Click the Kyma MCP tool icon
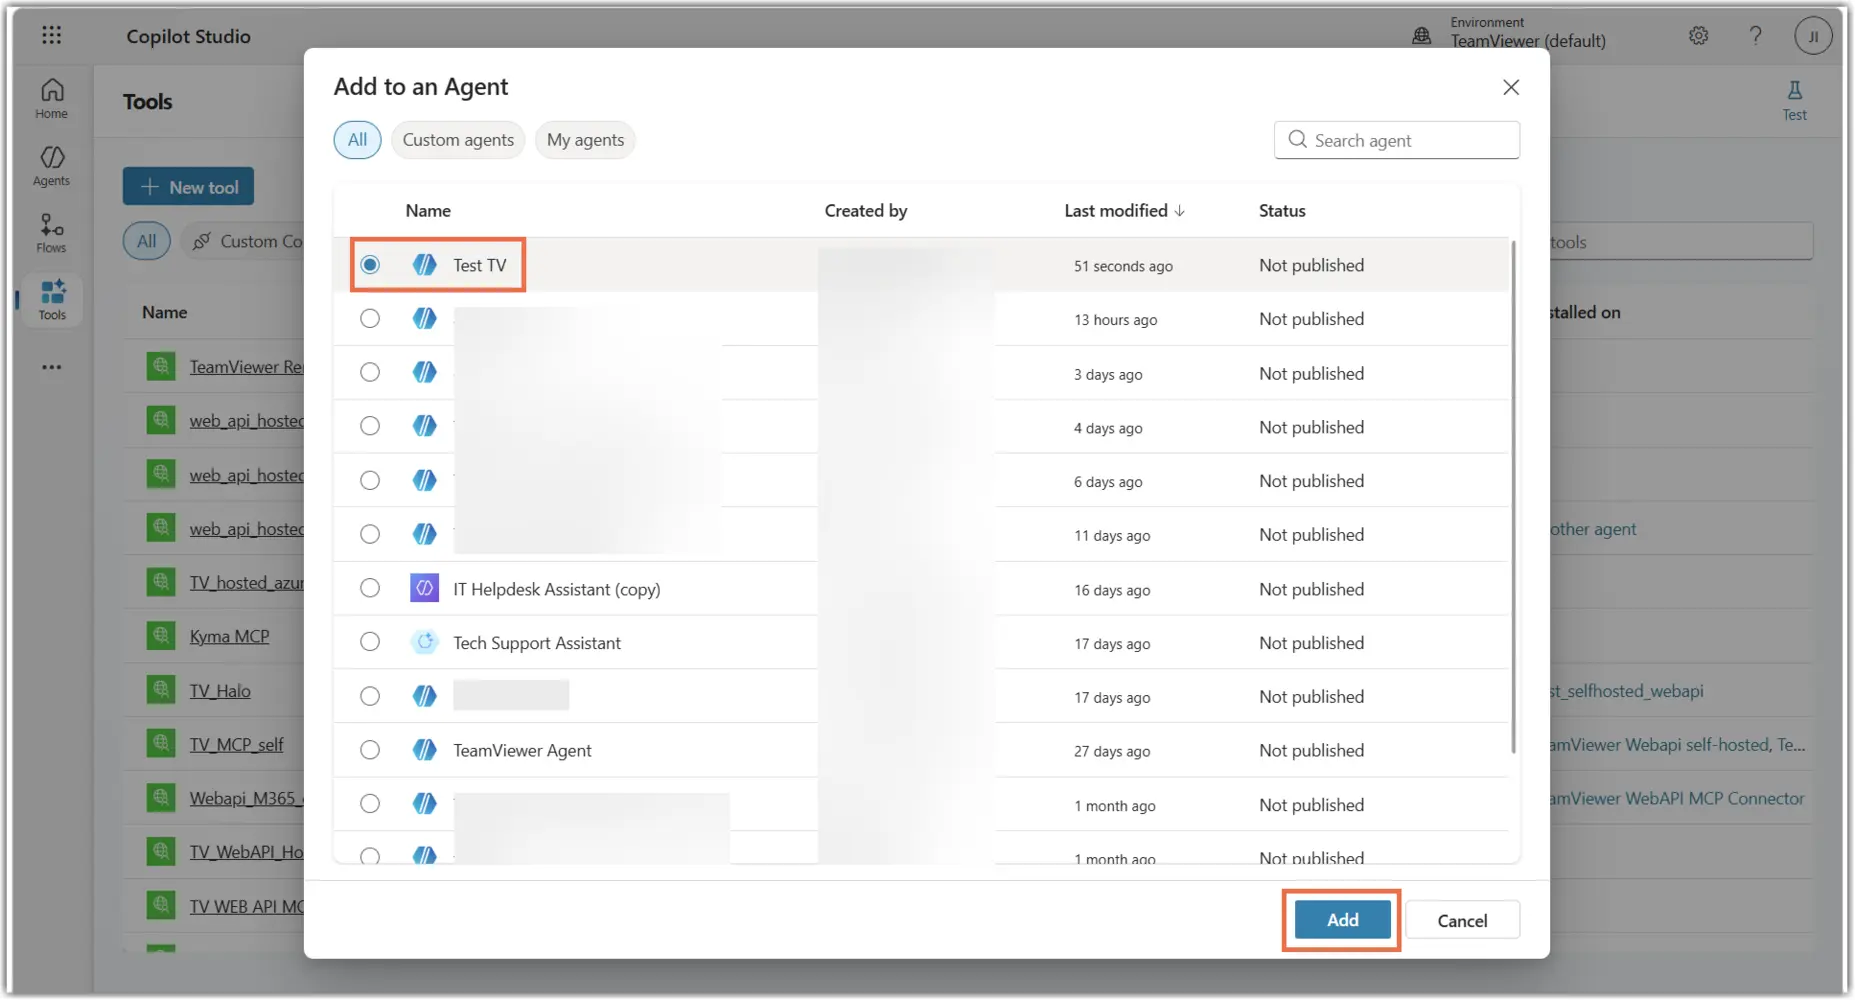The width and height of the screenshot is (1855, 1000). [x=161, y=635]
